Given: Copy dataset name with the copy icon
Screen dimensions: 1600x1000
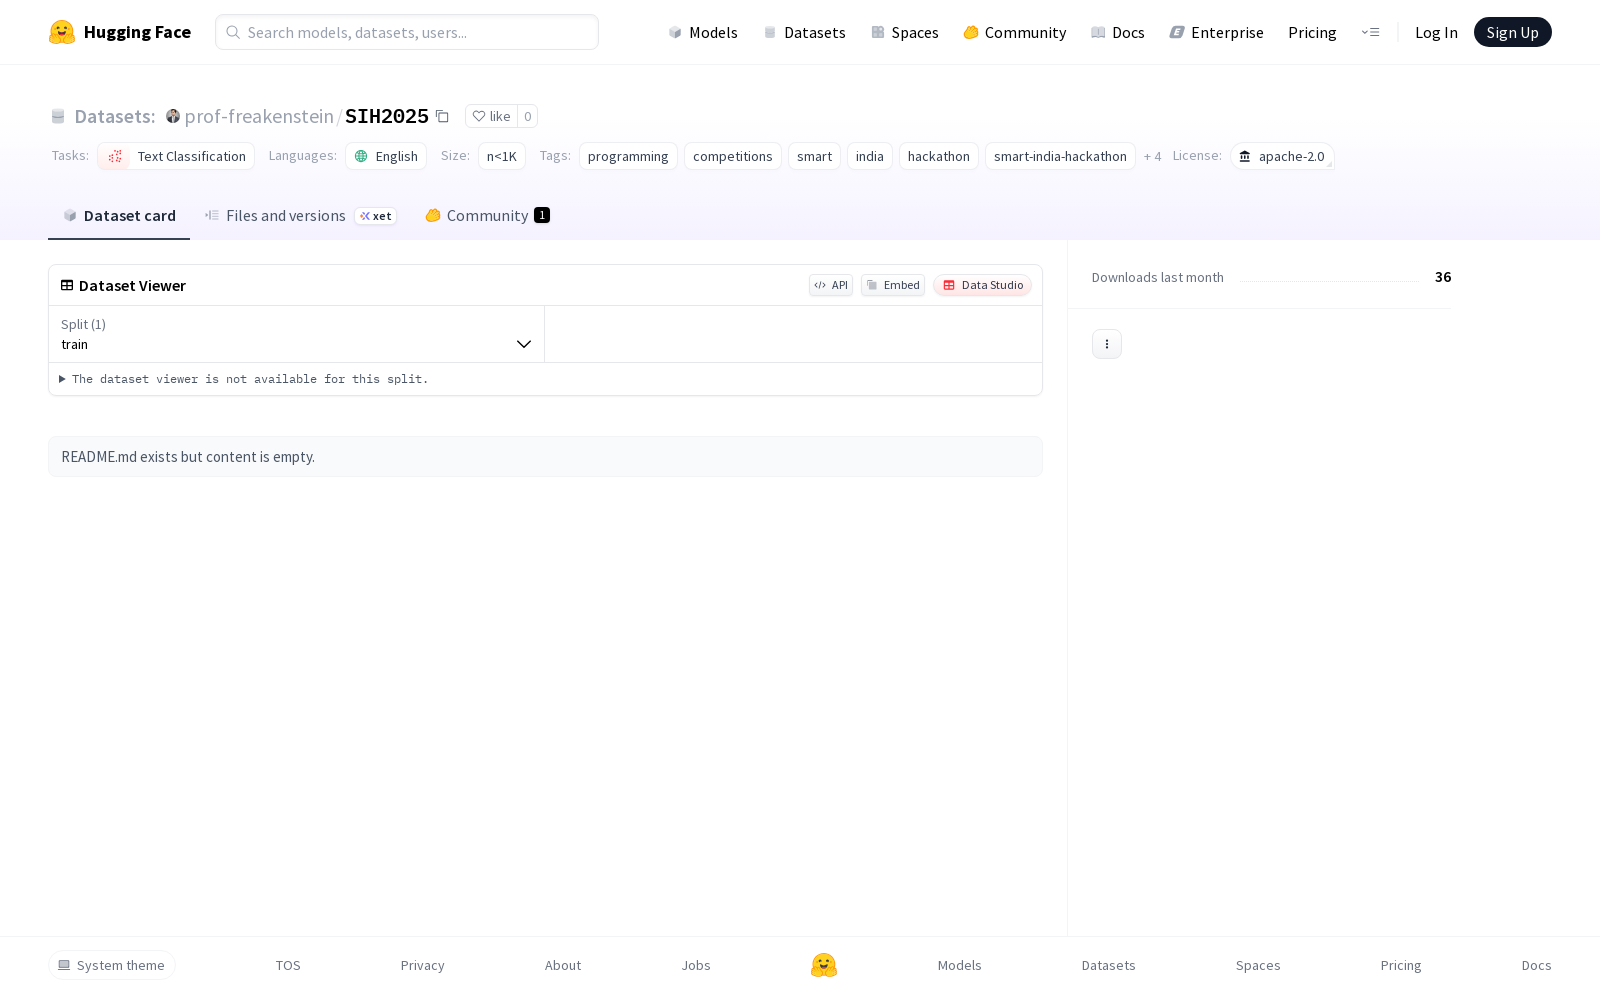Looking at the screenshot, I should [x=442, y=116].
